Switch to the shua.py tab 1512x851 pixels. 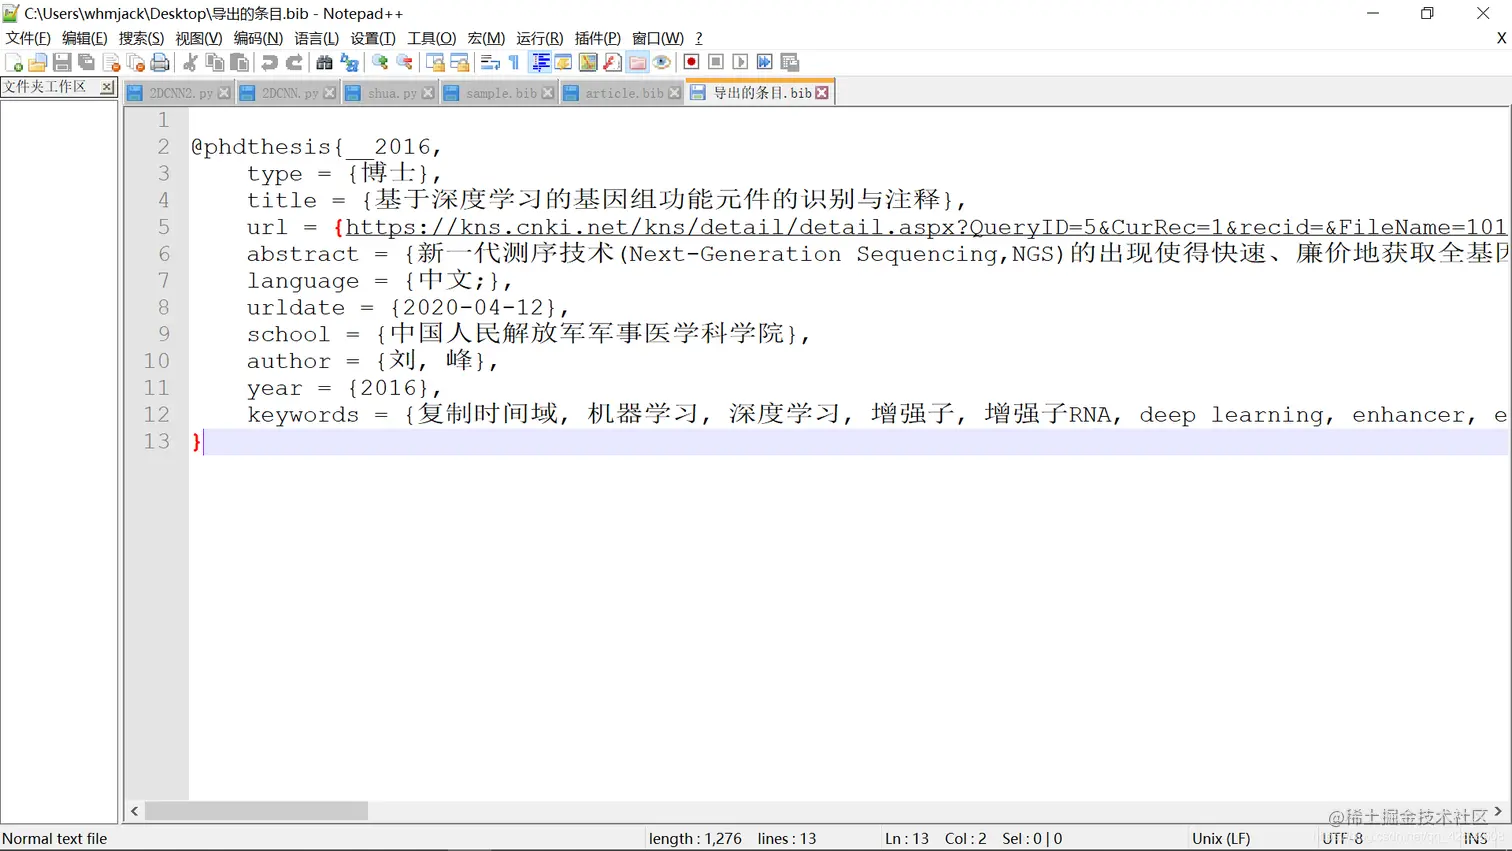click(x=392, y=93)
